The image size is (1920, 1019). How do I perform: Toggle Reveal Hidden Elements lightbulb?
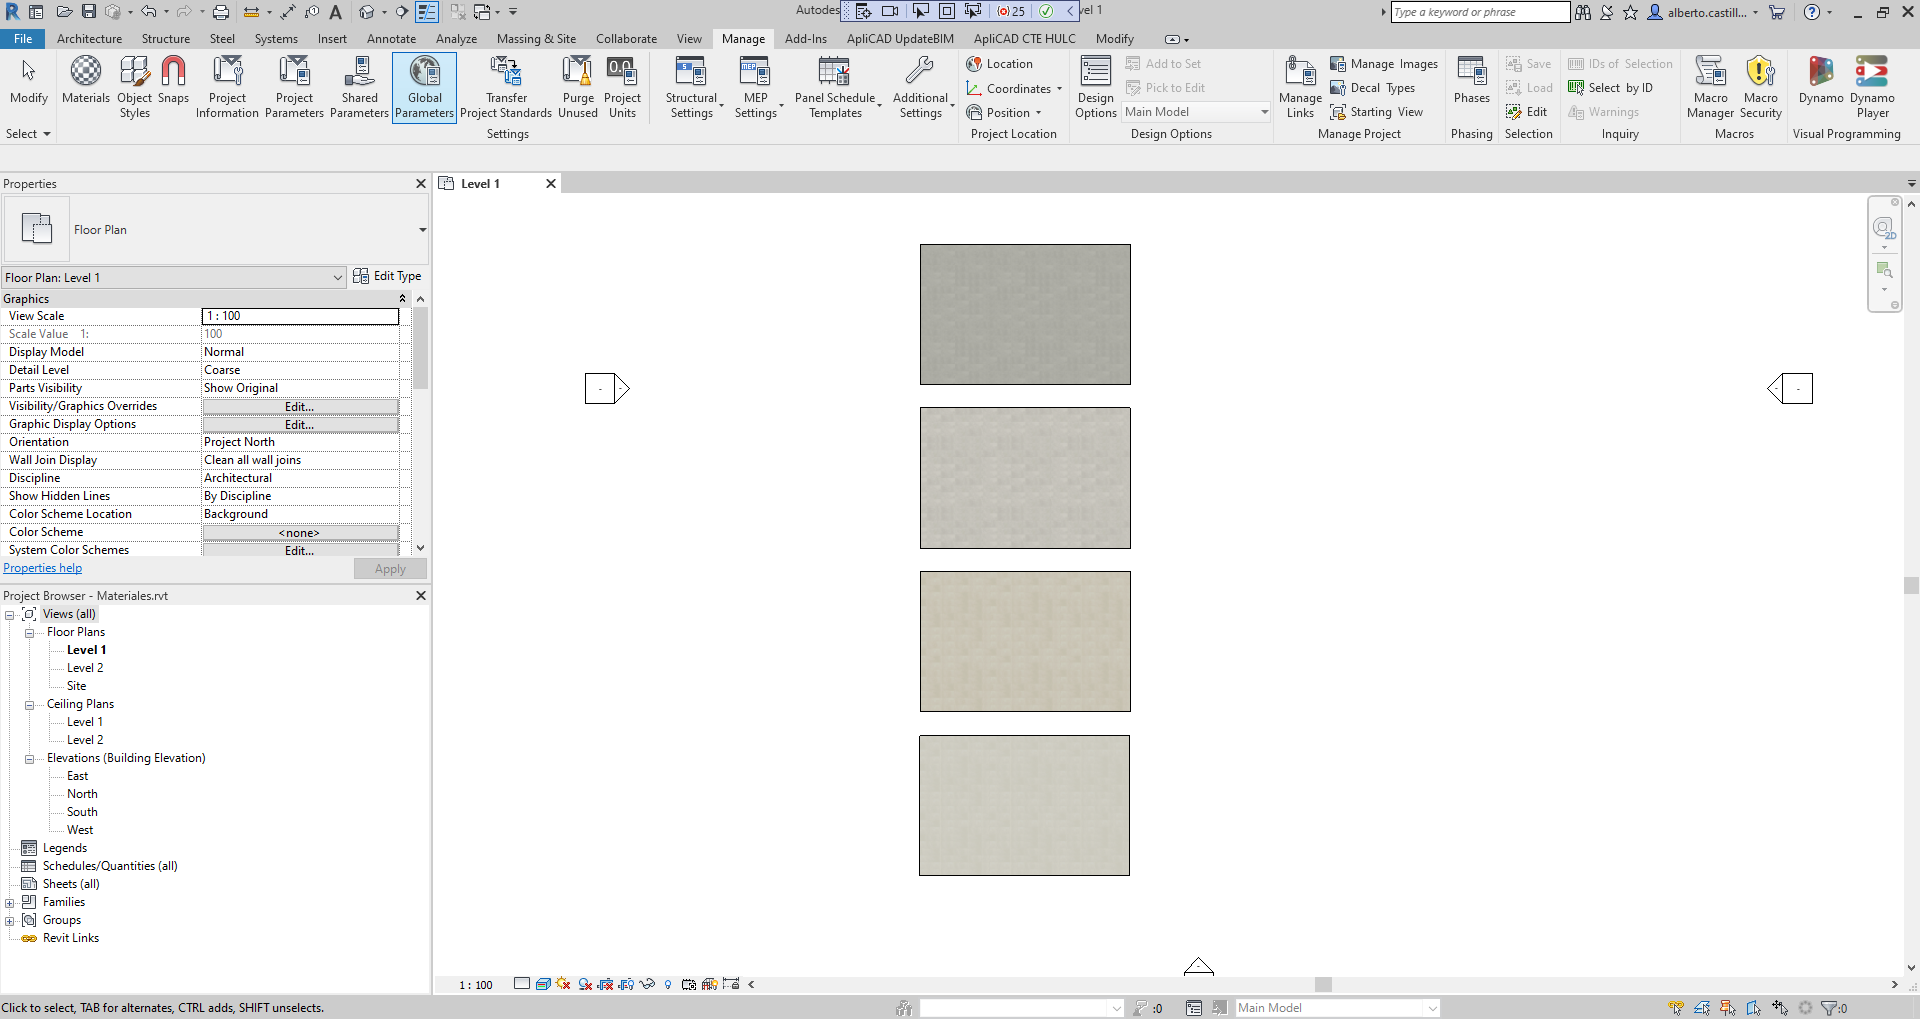pyautogui.click(x=668, y=984)
